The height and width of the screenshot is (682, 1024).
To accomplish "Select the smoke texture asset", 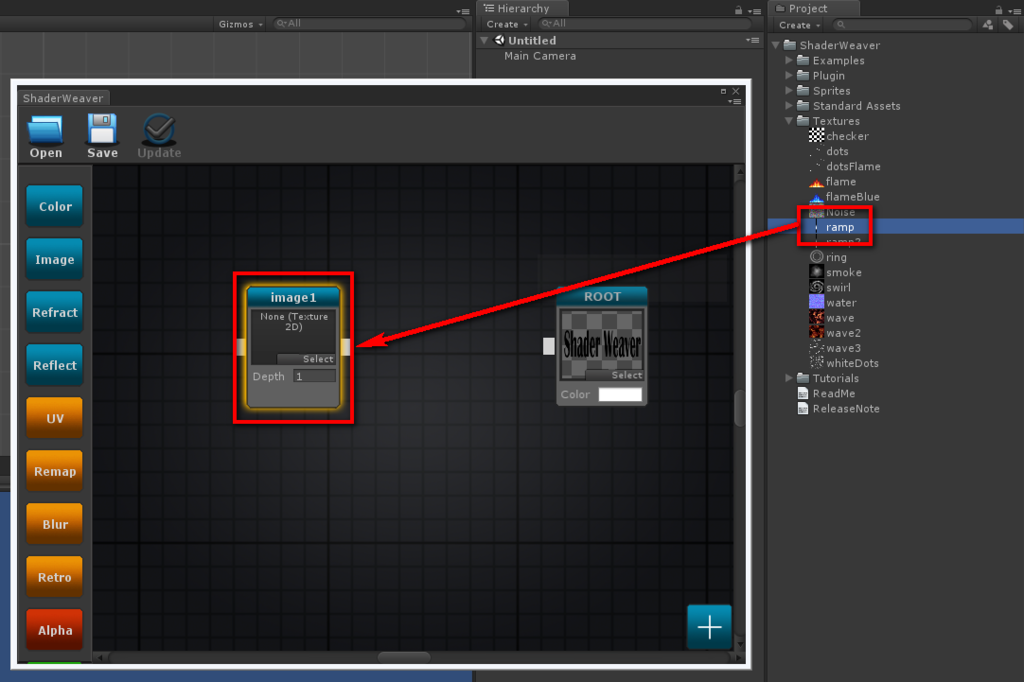I will (835, 272).
